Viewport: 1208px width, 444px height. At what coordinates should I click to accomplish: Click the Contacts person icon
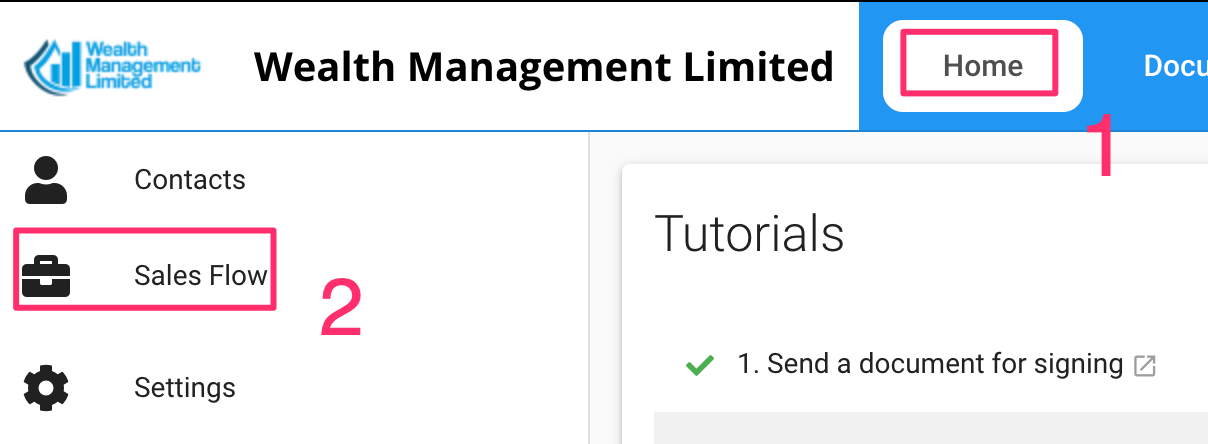tap(46, 181)
